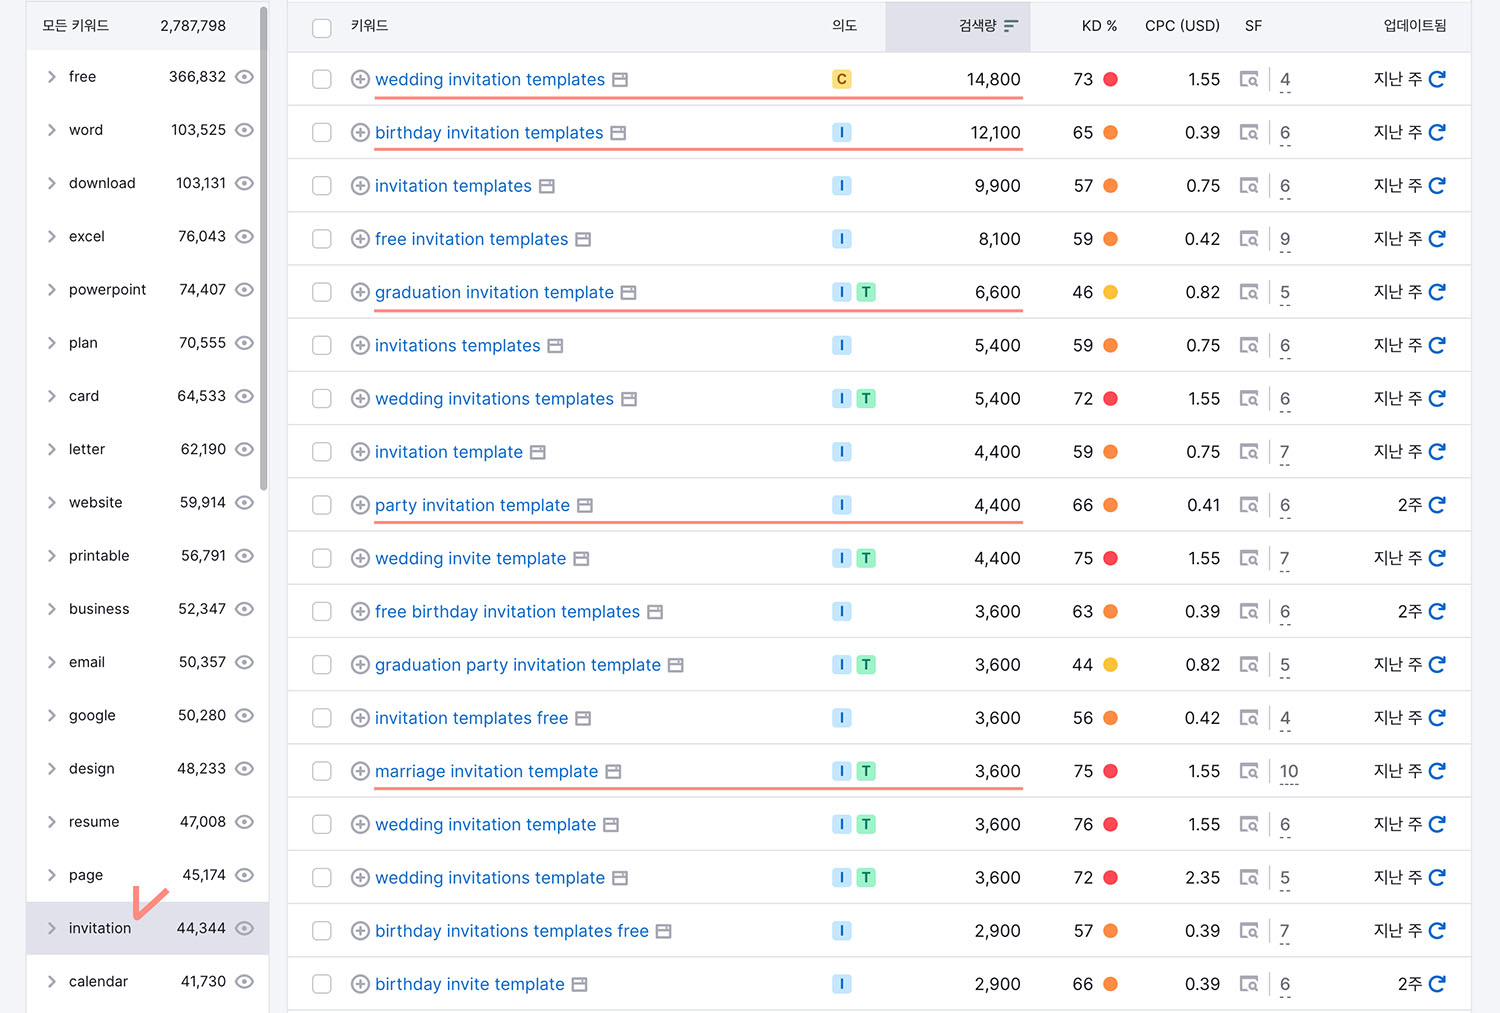Refresh metrics for 'wedding invitation templates' row
Viewport: 1500px width, 1013px height.
1437,79
